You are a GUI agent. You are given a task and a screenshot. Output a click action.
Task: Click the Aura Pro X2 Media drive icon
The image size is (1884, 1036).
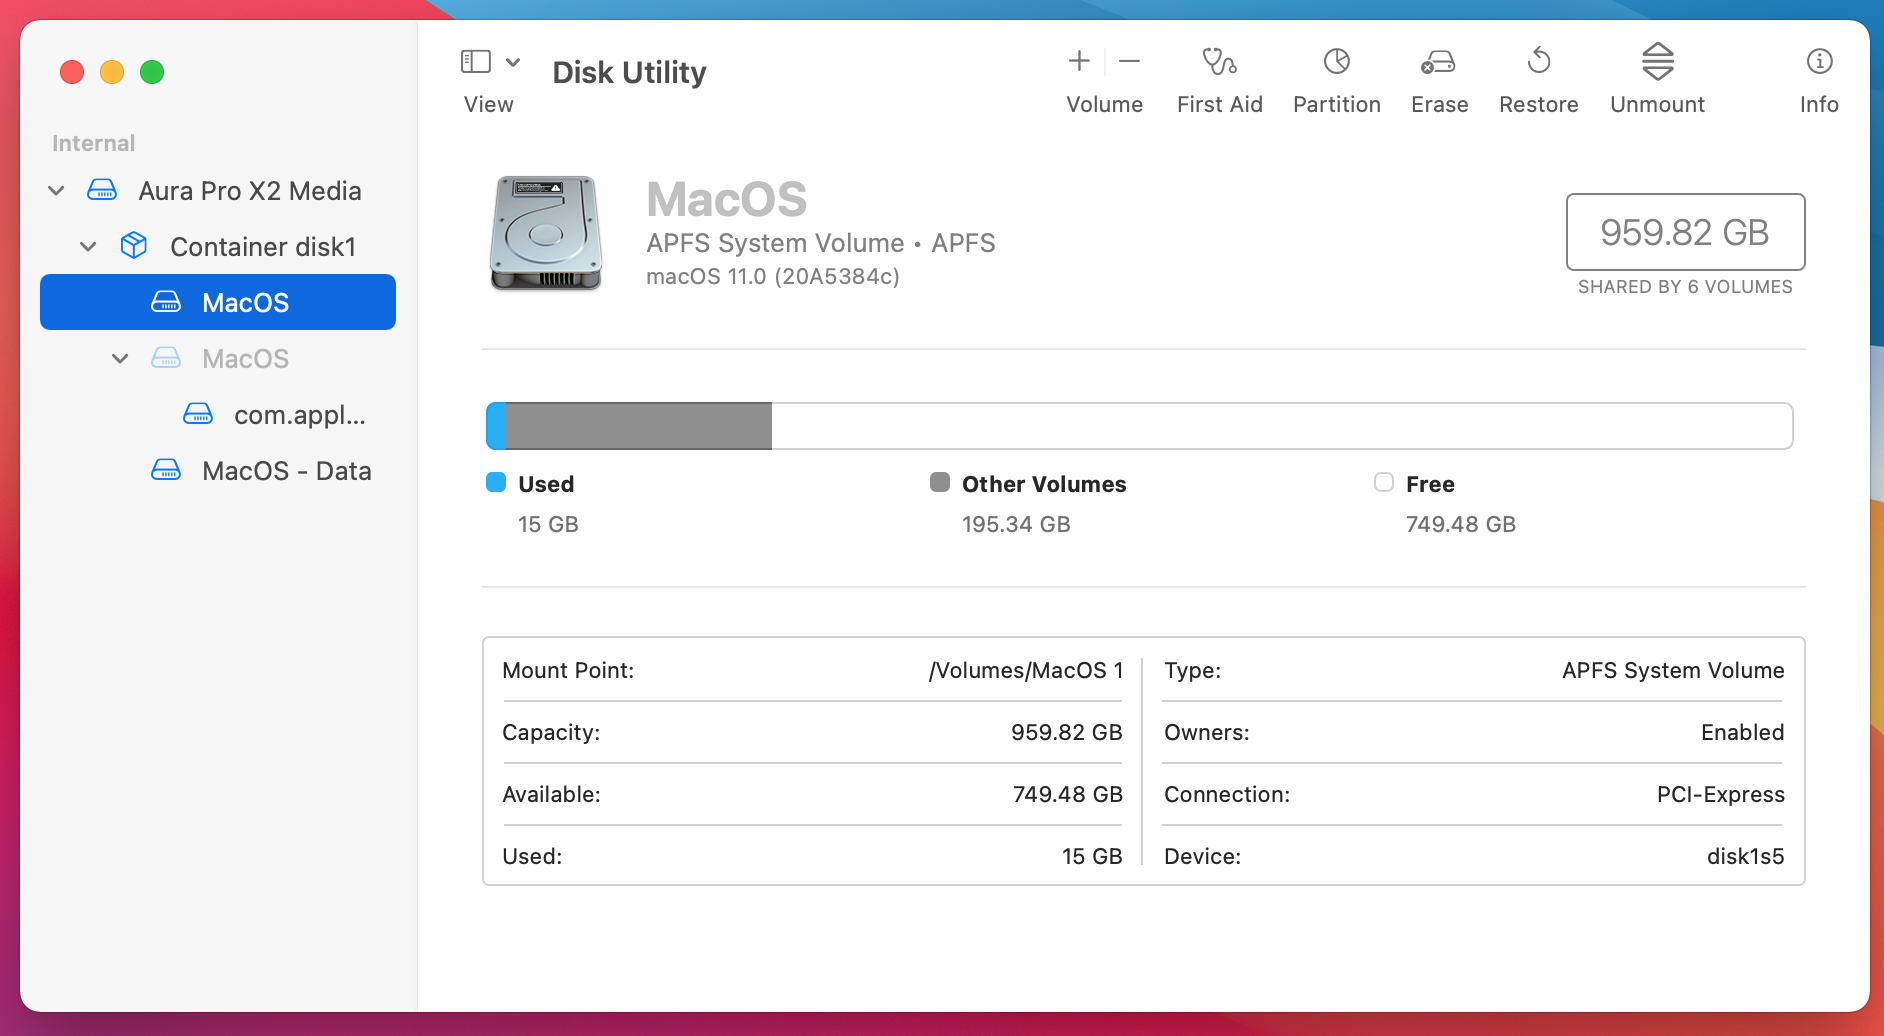click(102, 190)
